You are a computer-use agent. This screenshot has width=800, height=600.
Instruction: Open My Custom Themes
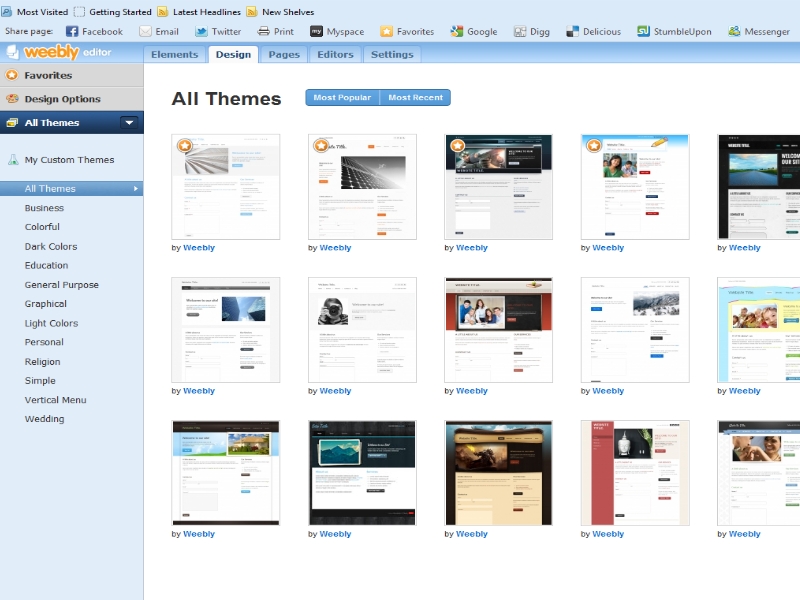[69, 160]
